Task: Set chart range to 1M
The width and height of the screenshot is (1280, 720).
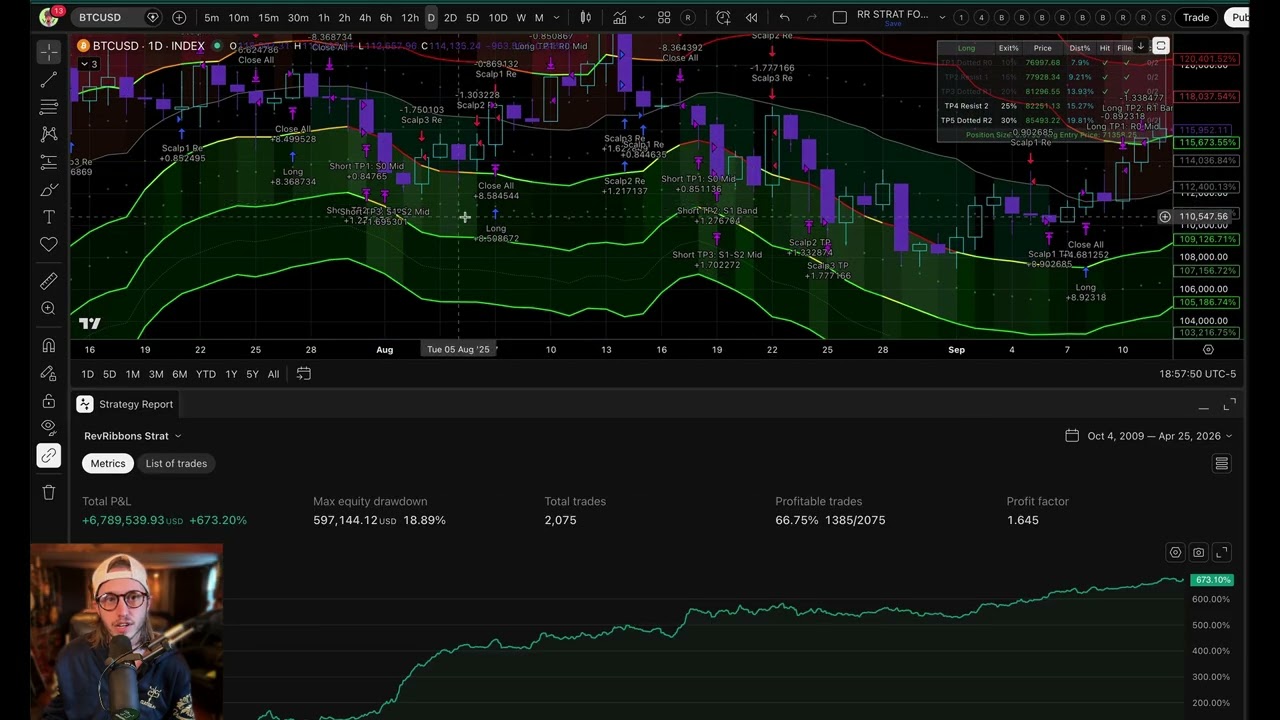Action: [132, 374]
